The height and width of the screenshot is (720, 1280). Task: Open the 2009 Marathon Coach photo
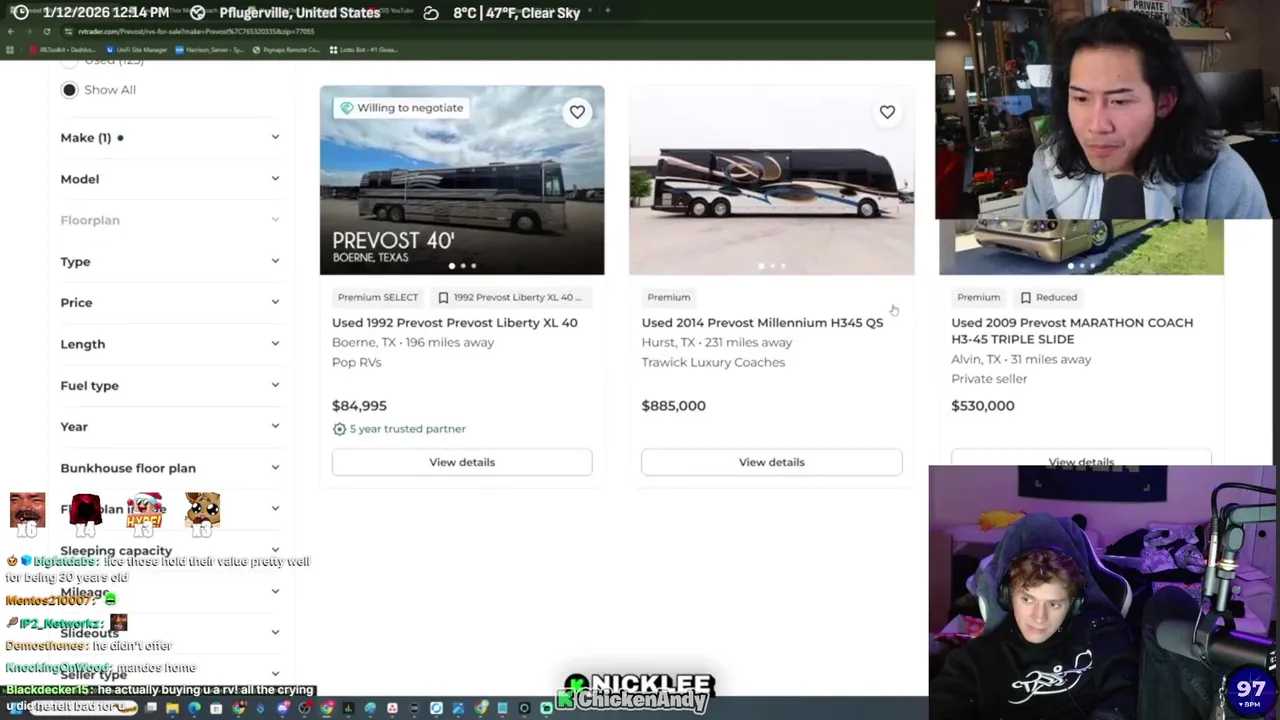[x=1081, y=247]
